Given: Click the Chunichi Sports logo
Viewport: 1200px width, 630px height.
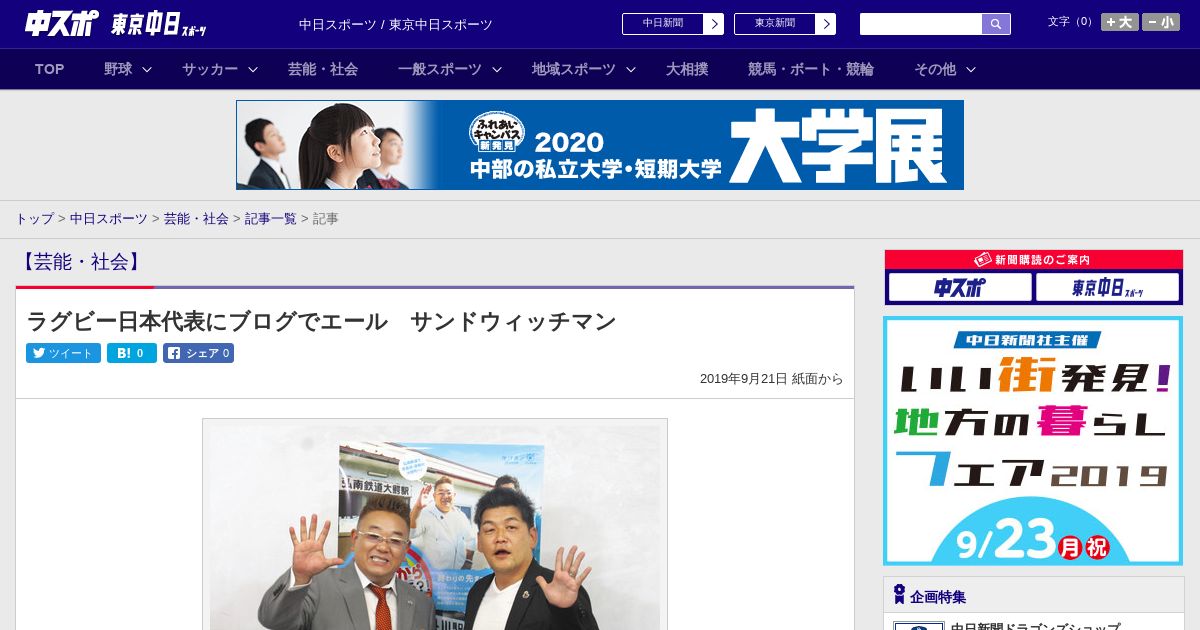Looking at the screenshot, I should pyautogui.click(x=62, y=23).
